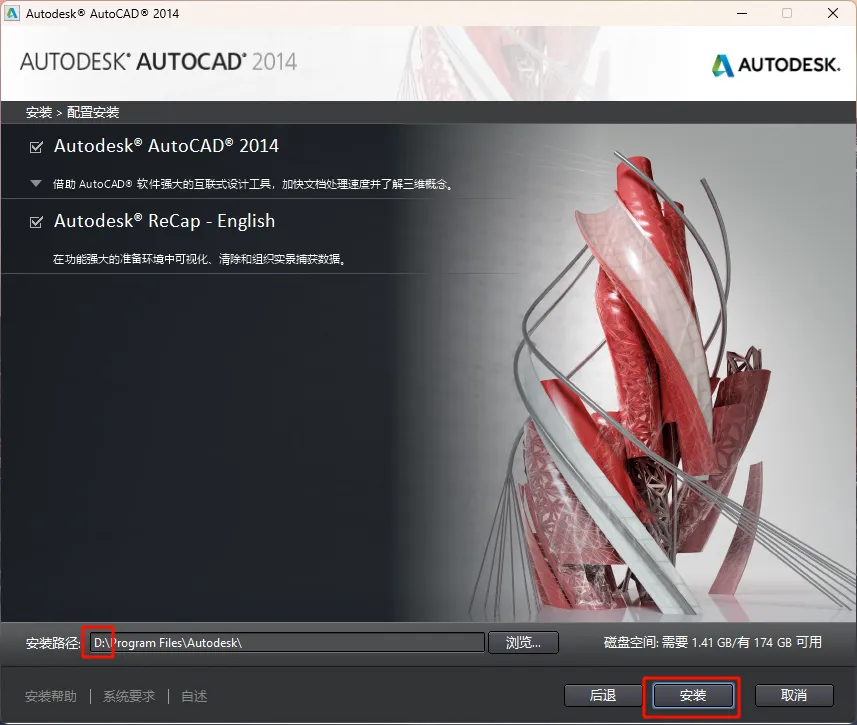The height and width of the screenshot is (725, 857).
Task: Minimize the installer window
Action: 742,13
